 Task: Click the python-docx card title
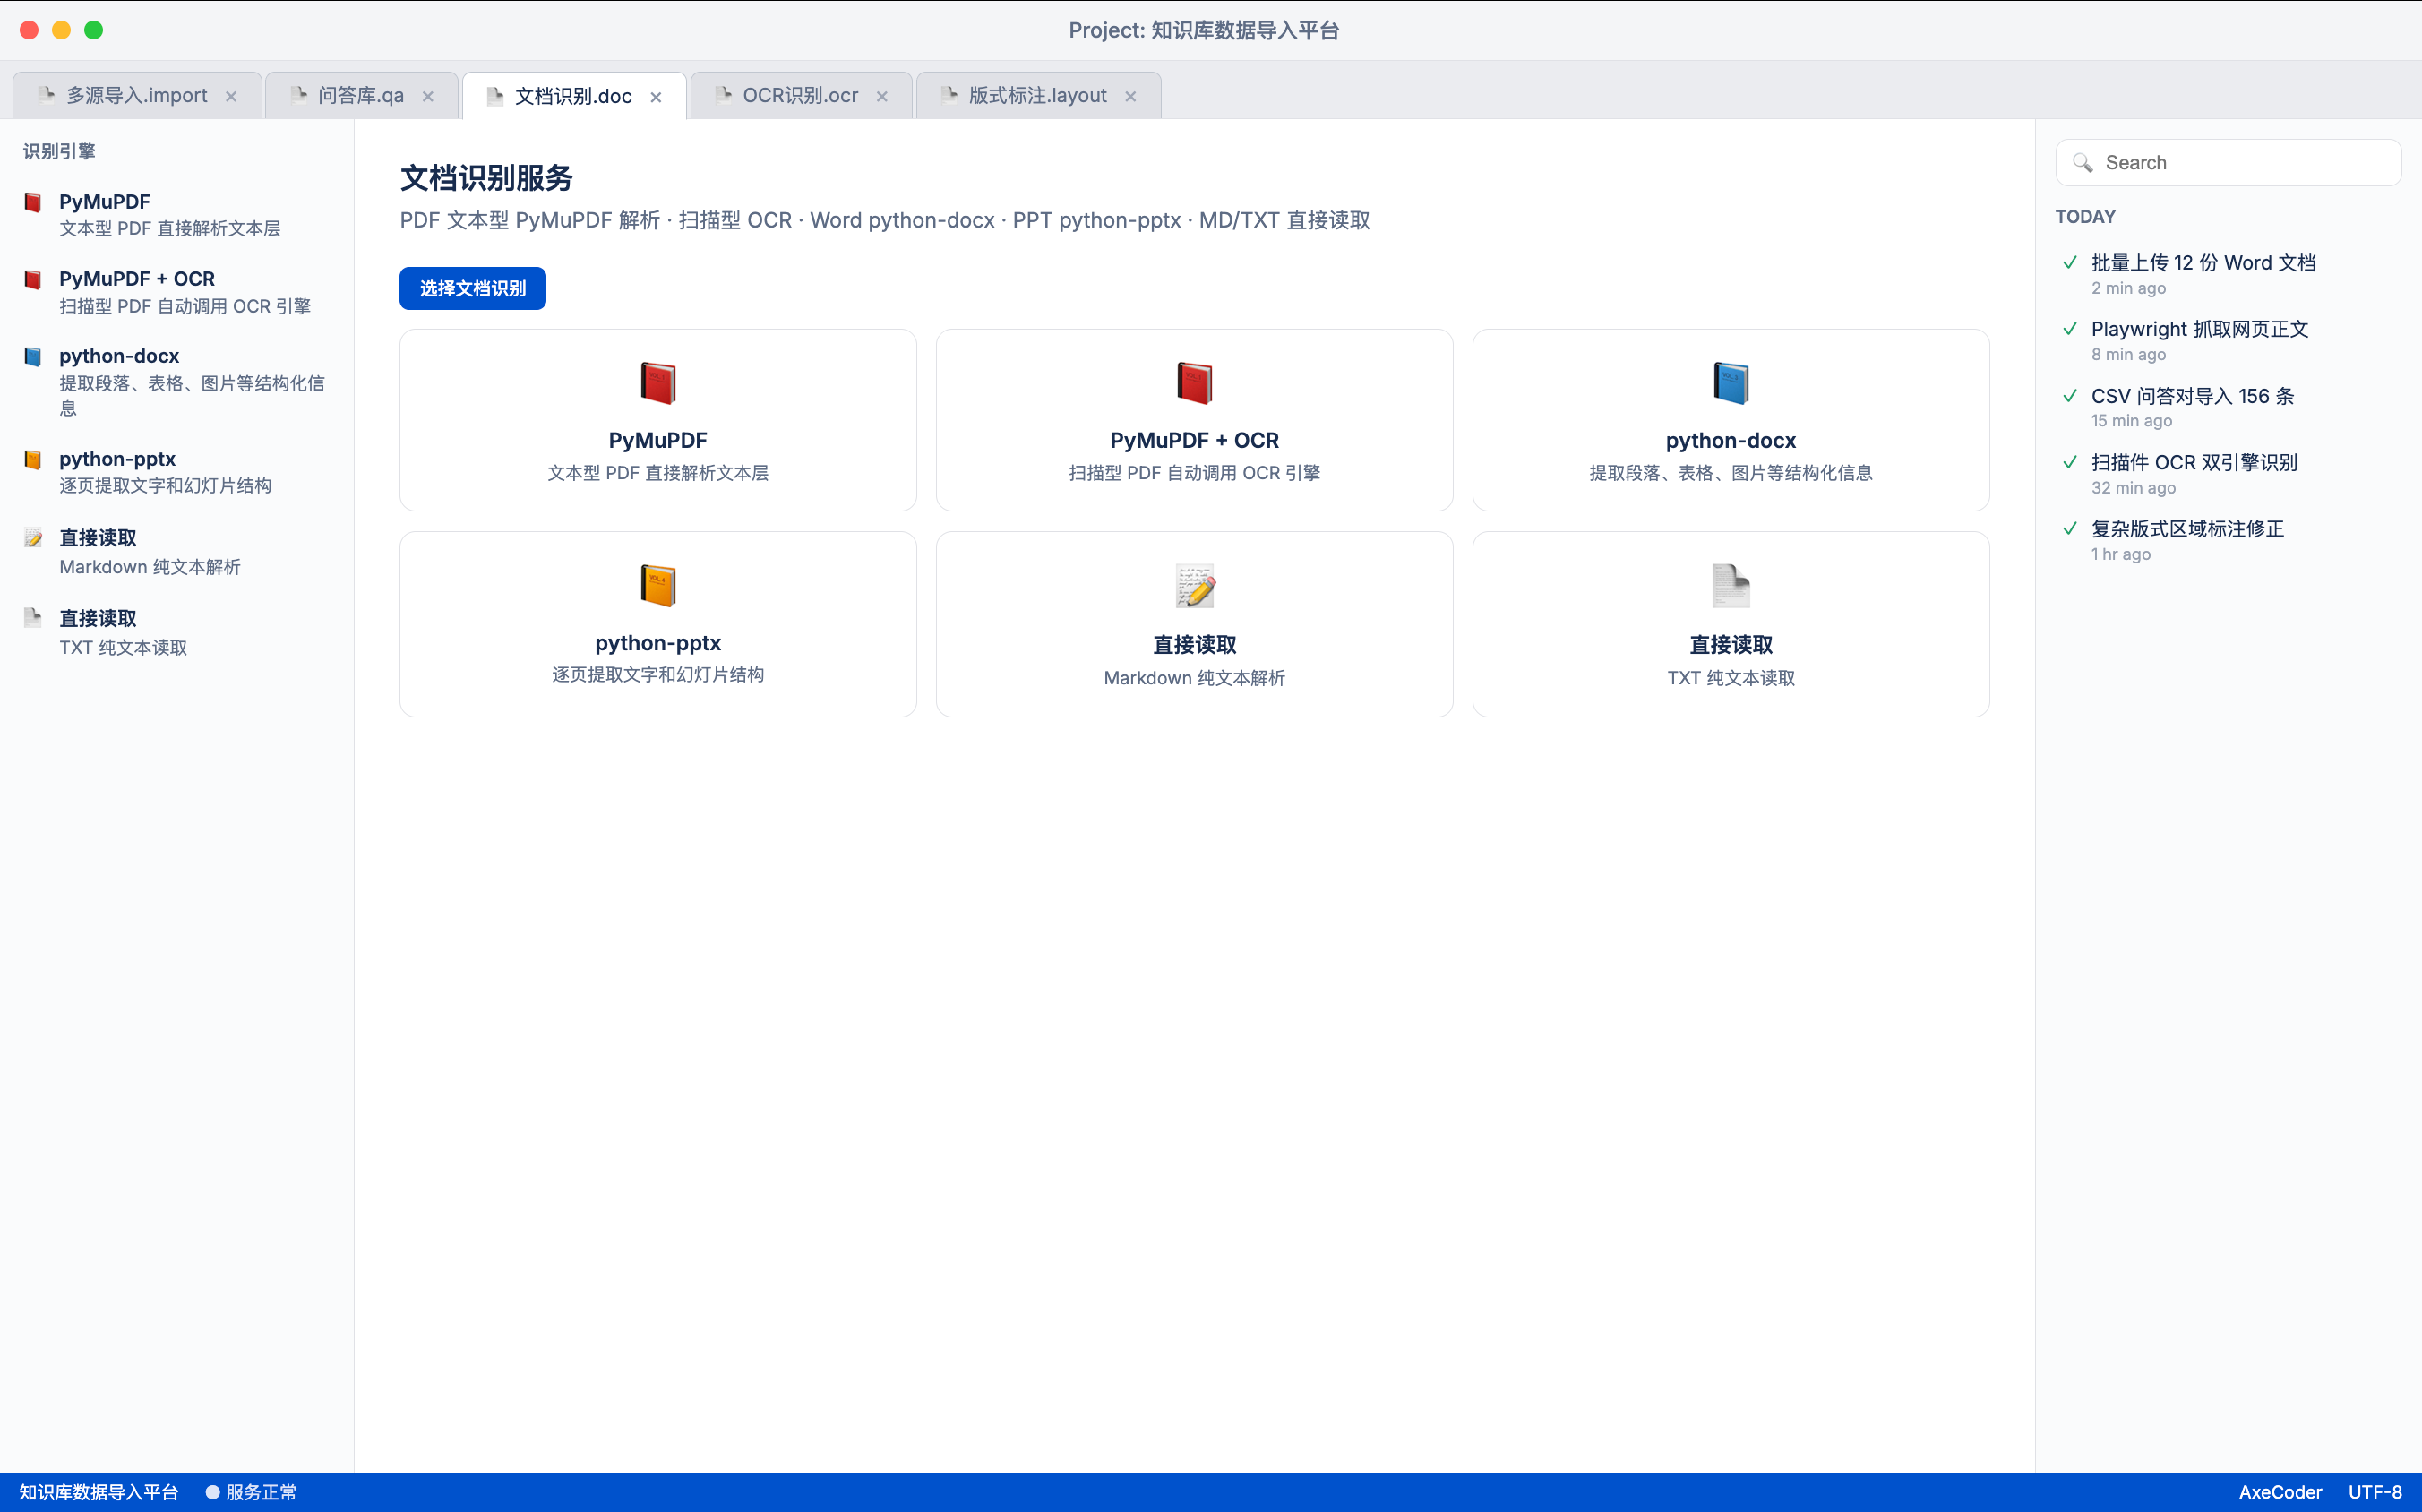click(1730, 440)
